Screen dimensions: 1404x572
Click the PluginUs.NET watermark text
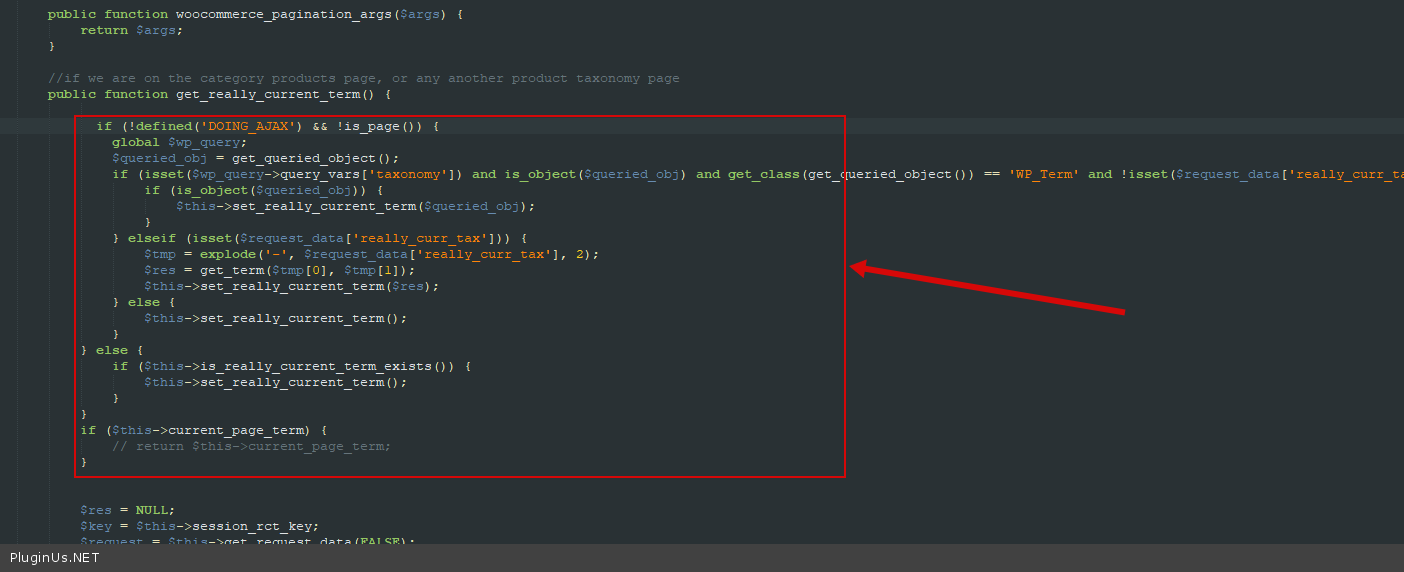click(55, 558)
